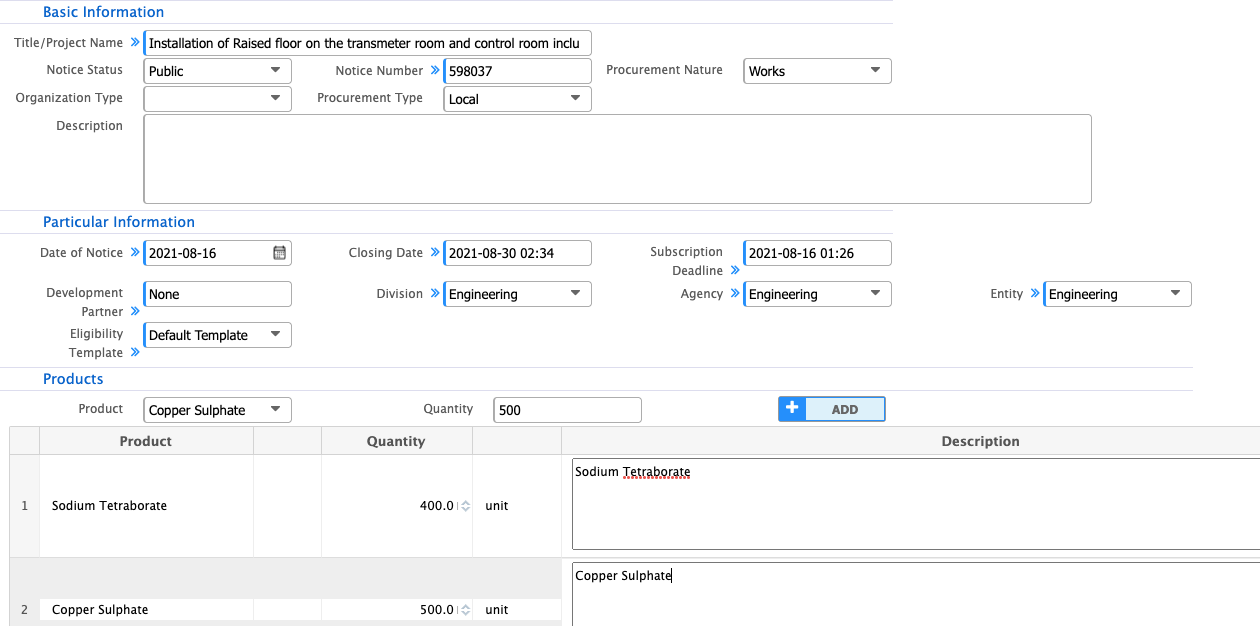Click the chevron icon beside Title/Project Name
The image size is (1260, 626).
coord(135,43)
